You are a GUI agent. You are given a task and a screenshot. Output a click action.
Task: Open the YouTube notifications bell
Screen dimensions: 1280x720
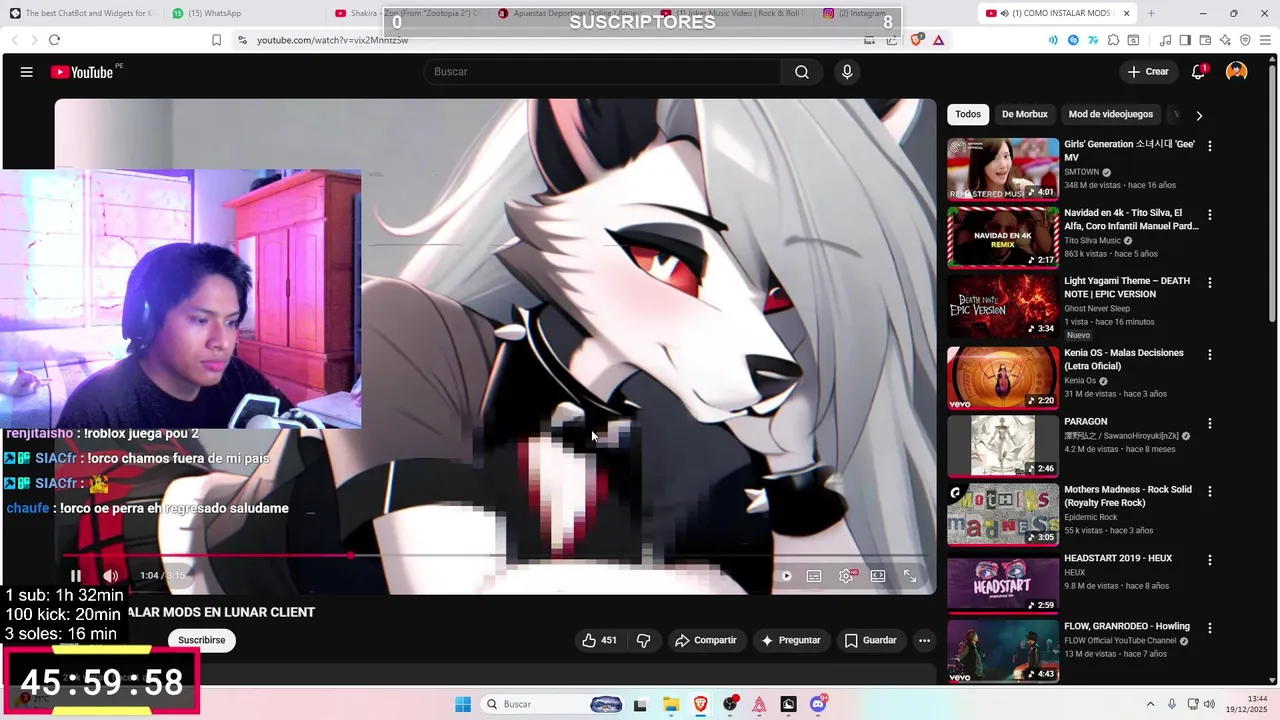click(1198, 72)
